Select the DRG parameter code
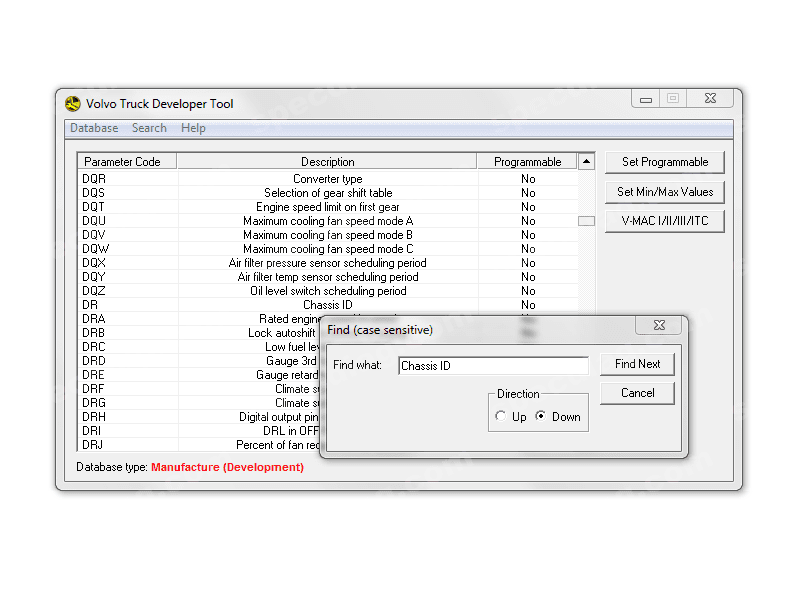Screen dimensions: 800x600 click(94, 403)
